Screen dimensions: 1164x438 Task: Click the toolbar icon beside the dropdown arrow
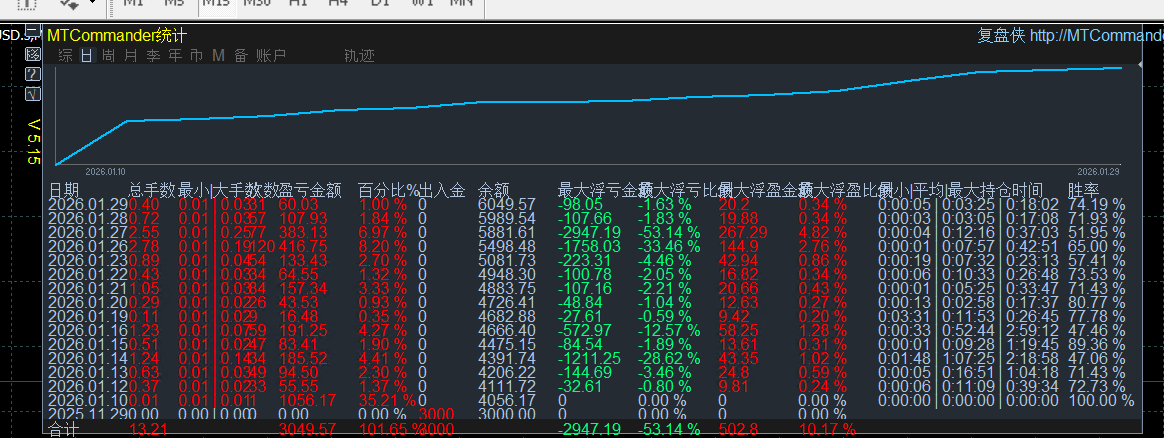point(71,4)
